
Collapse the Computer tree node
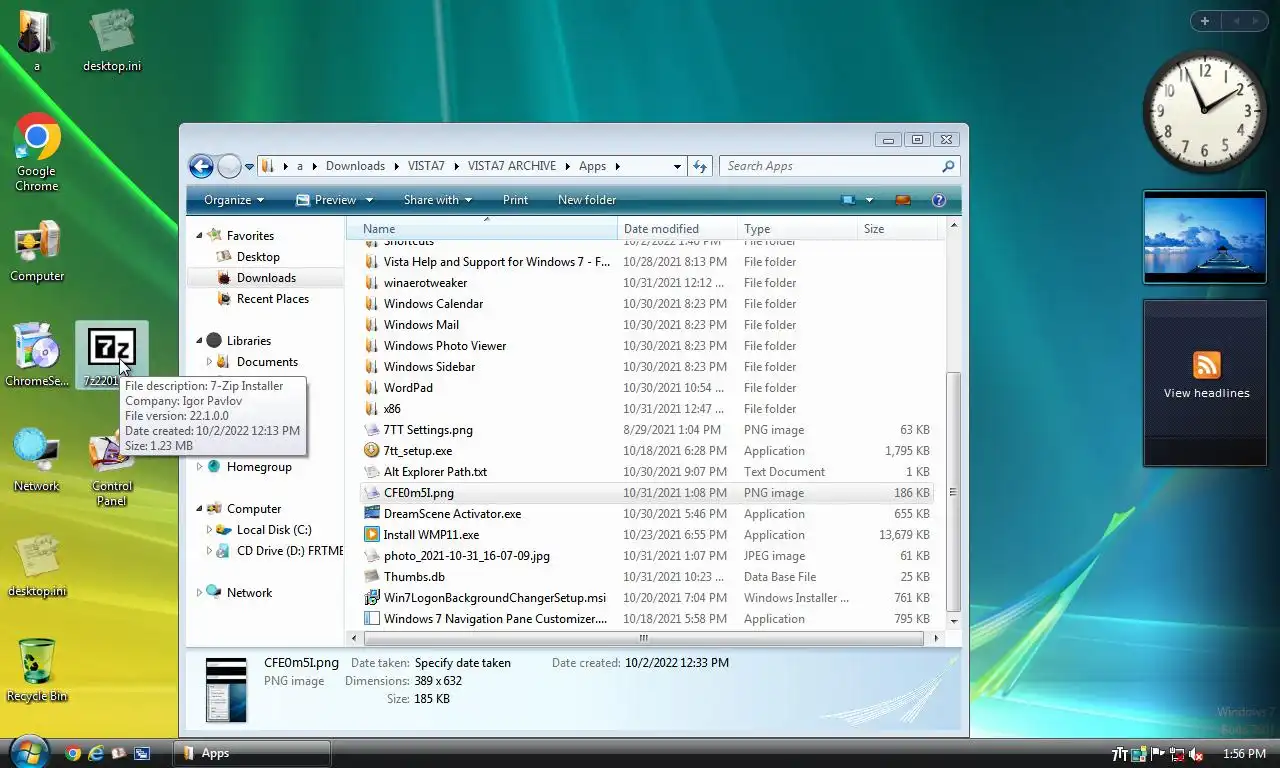tap(199, 509)
